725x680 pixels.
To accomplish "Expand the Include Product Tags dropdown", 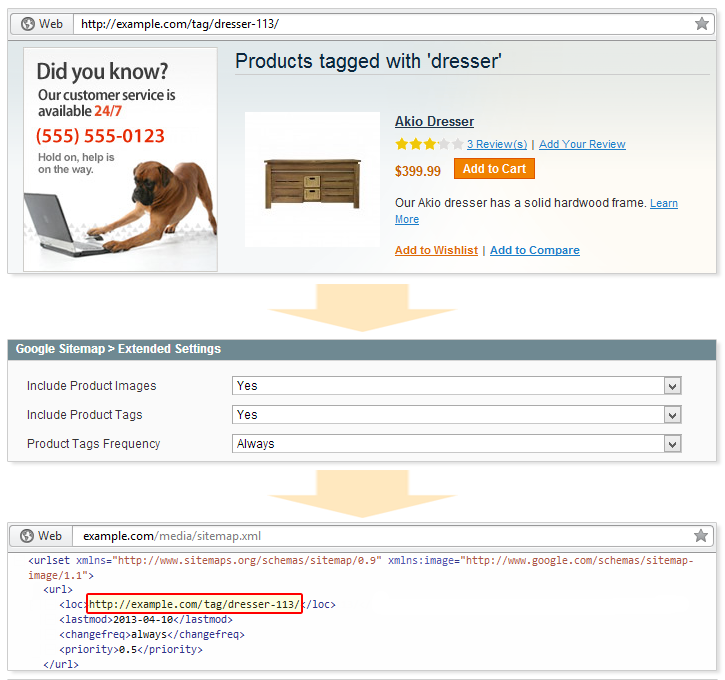I will (x=456, y=415).
